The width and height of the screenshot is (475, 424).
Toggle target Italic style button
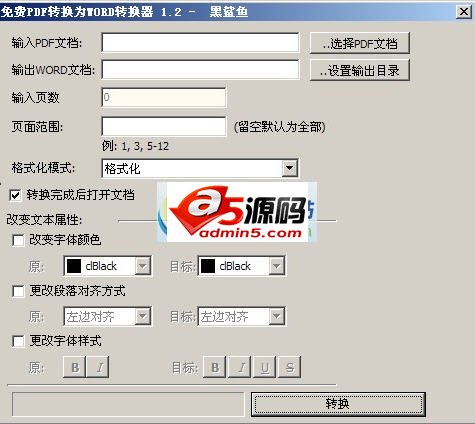pyautogui.click(x=240, y=367)
